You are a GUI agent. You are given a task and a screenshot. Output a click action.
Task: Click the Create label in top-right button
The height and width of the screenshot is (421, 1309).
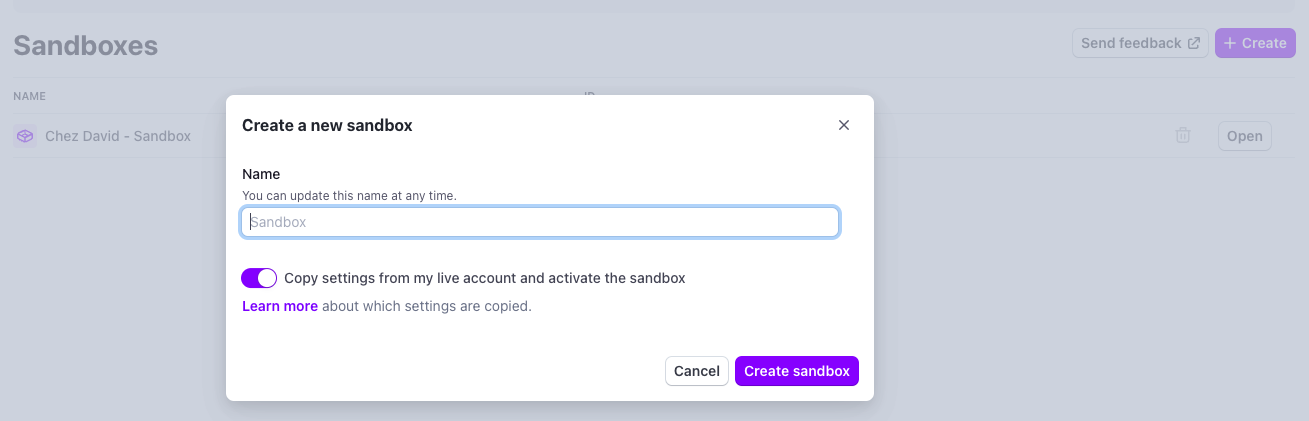pos(1264,43)
